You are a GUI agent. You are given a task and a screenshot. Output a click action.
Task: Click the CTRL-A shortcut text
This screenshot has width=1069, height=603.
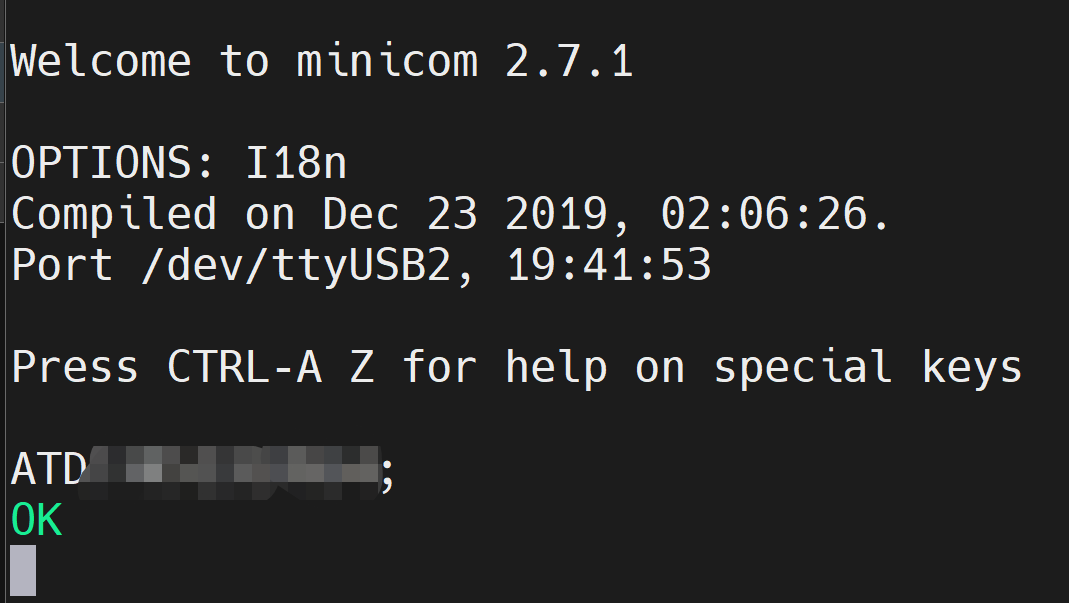244,367
